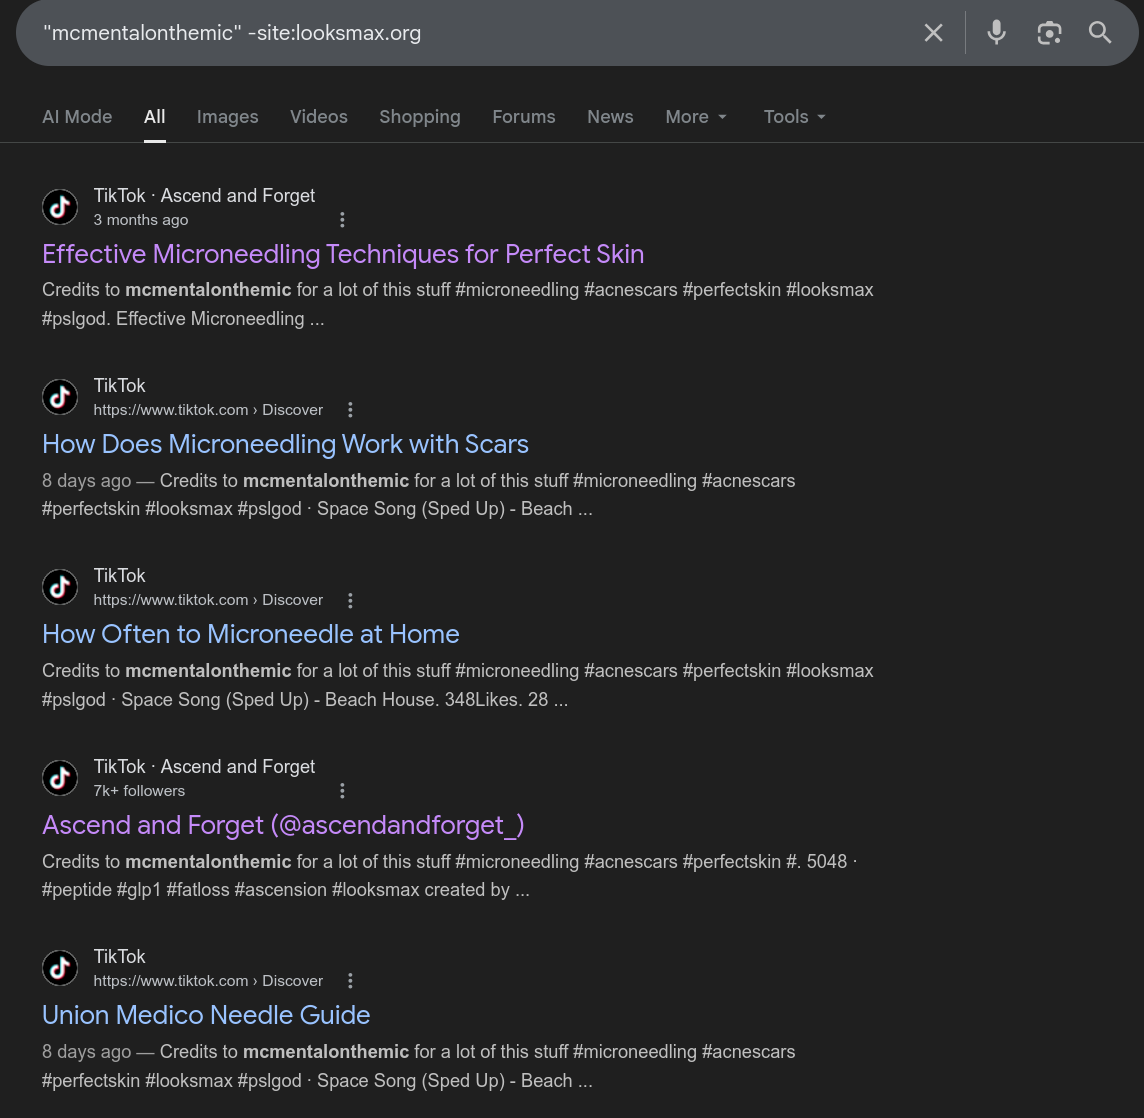Switch to Images tab
The height and width of the screenshot is (1118, 1144).
click(x=228, y=117)
